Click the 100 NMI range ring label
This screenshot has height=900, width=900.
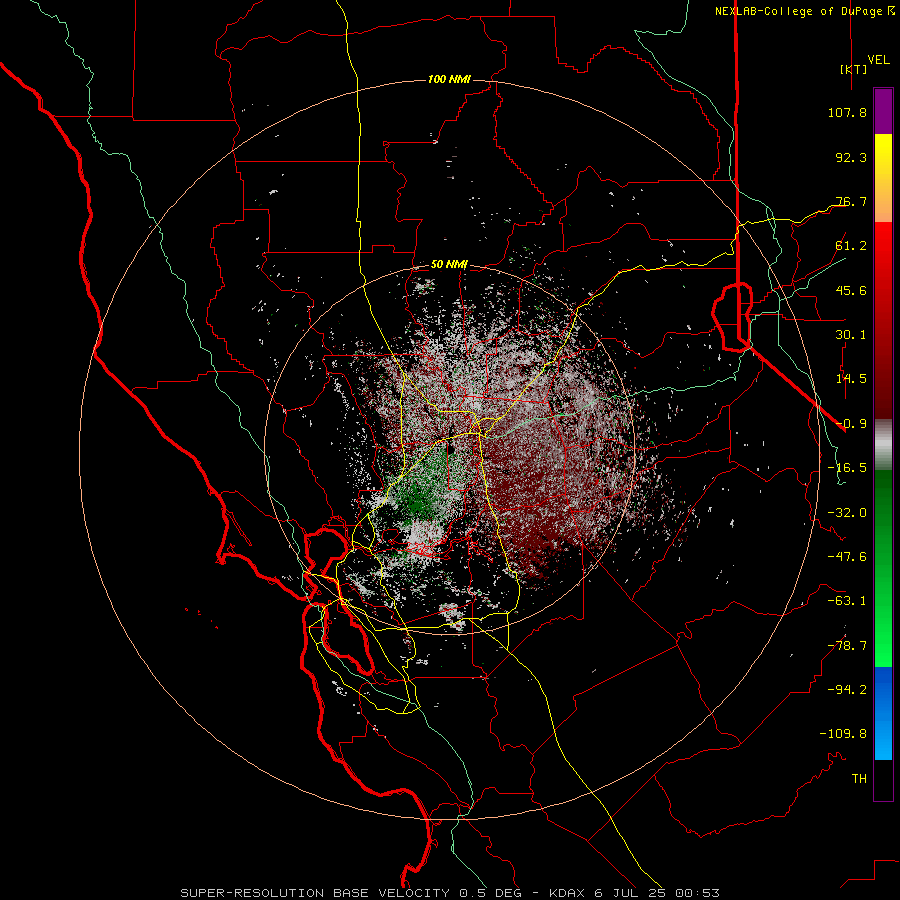449,79
